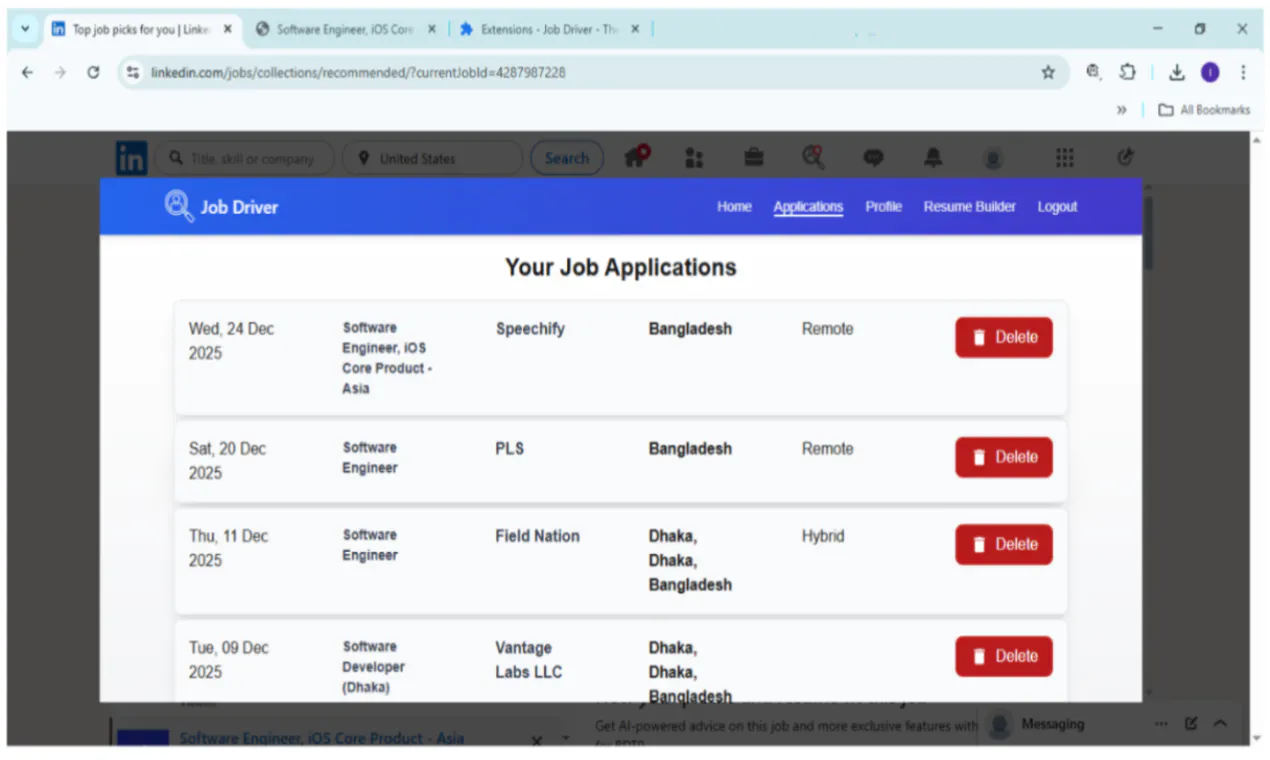Open Resume Builder in Job Driver nav
This screenshot has height=760, width=1270.
click(x=970, y=207)
